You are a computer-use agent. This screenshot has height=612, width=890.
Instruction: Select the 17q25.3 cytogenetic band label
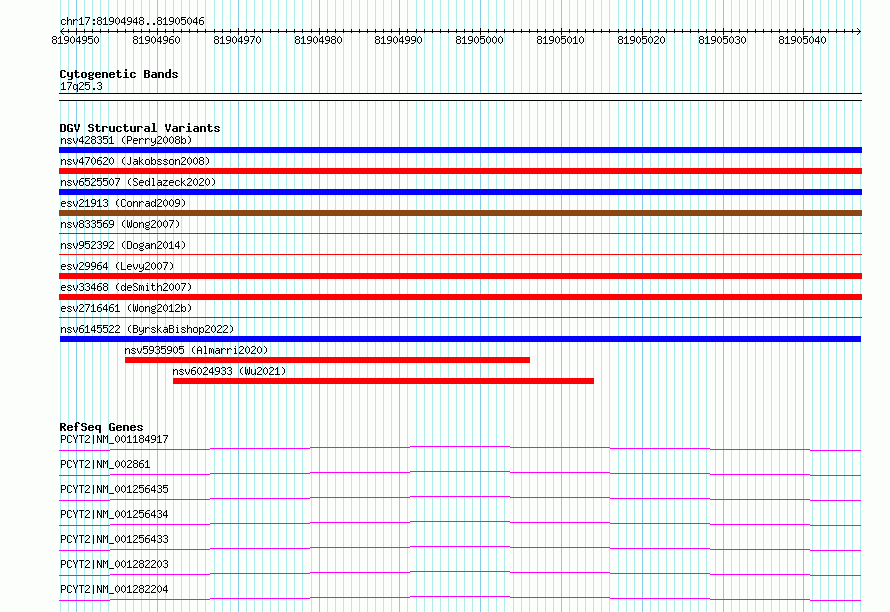[x=81, y=86]
